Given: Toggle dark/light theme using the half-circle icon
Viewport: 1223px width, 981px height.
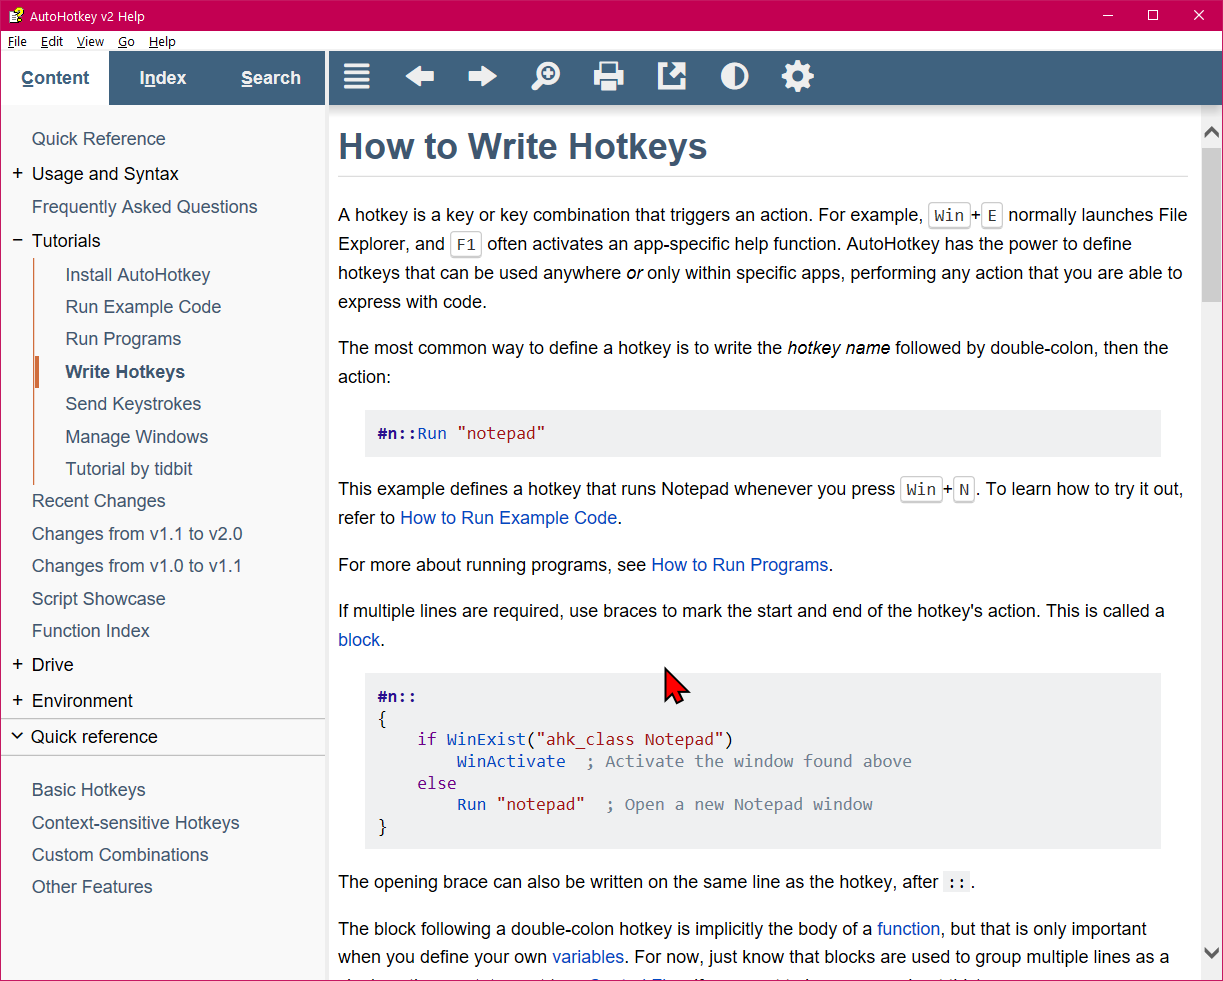Looking at the screenshot, I should coord(734,76).
